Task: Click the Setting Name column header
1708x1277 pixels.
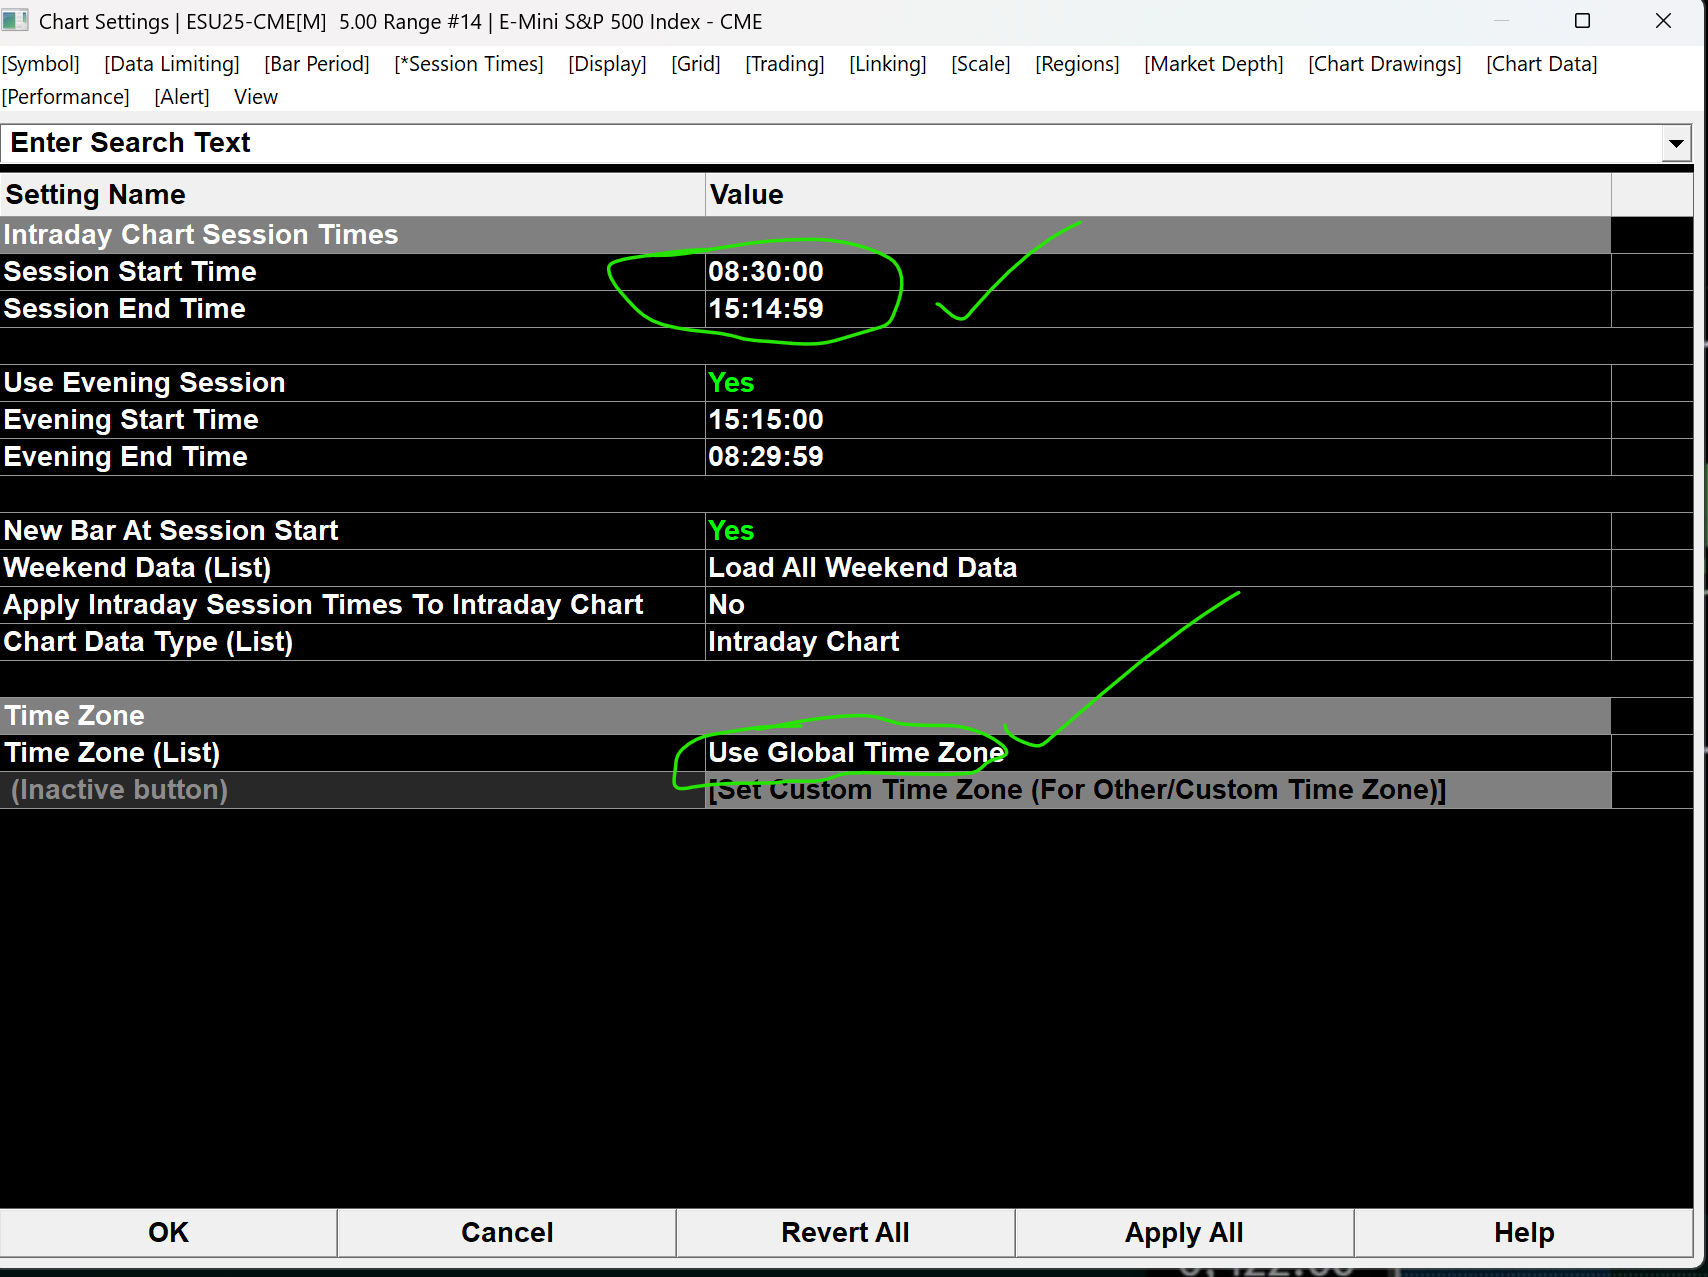Action: pyautogui.click(x=353, y=195)
